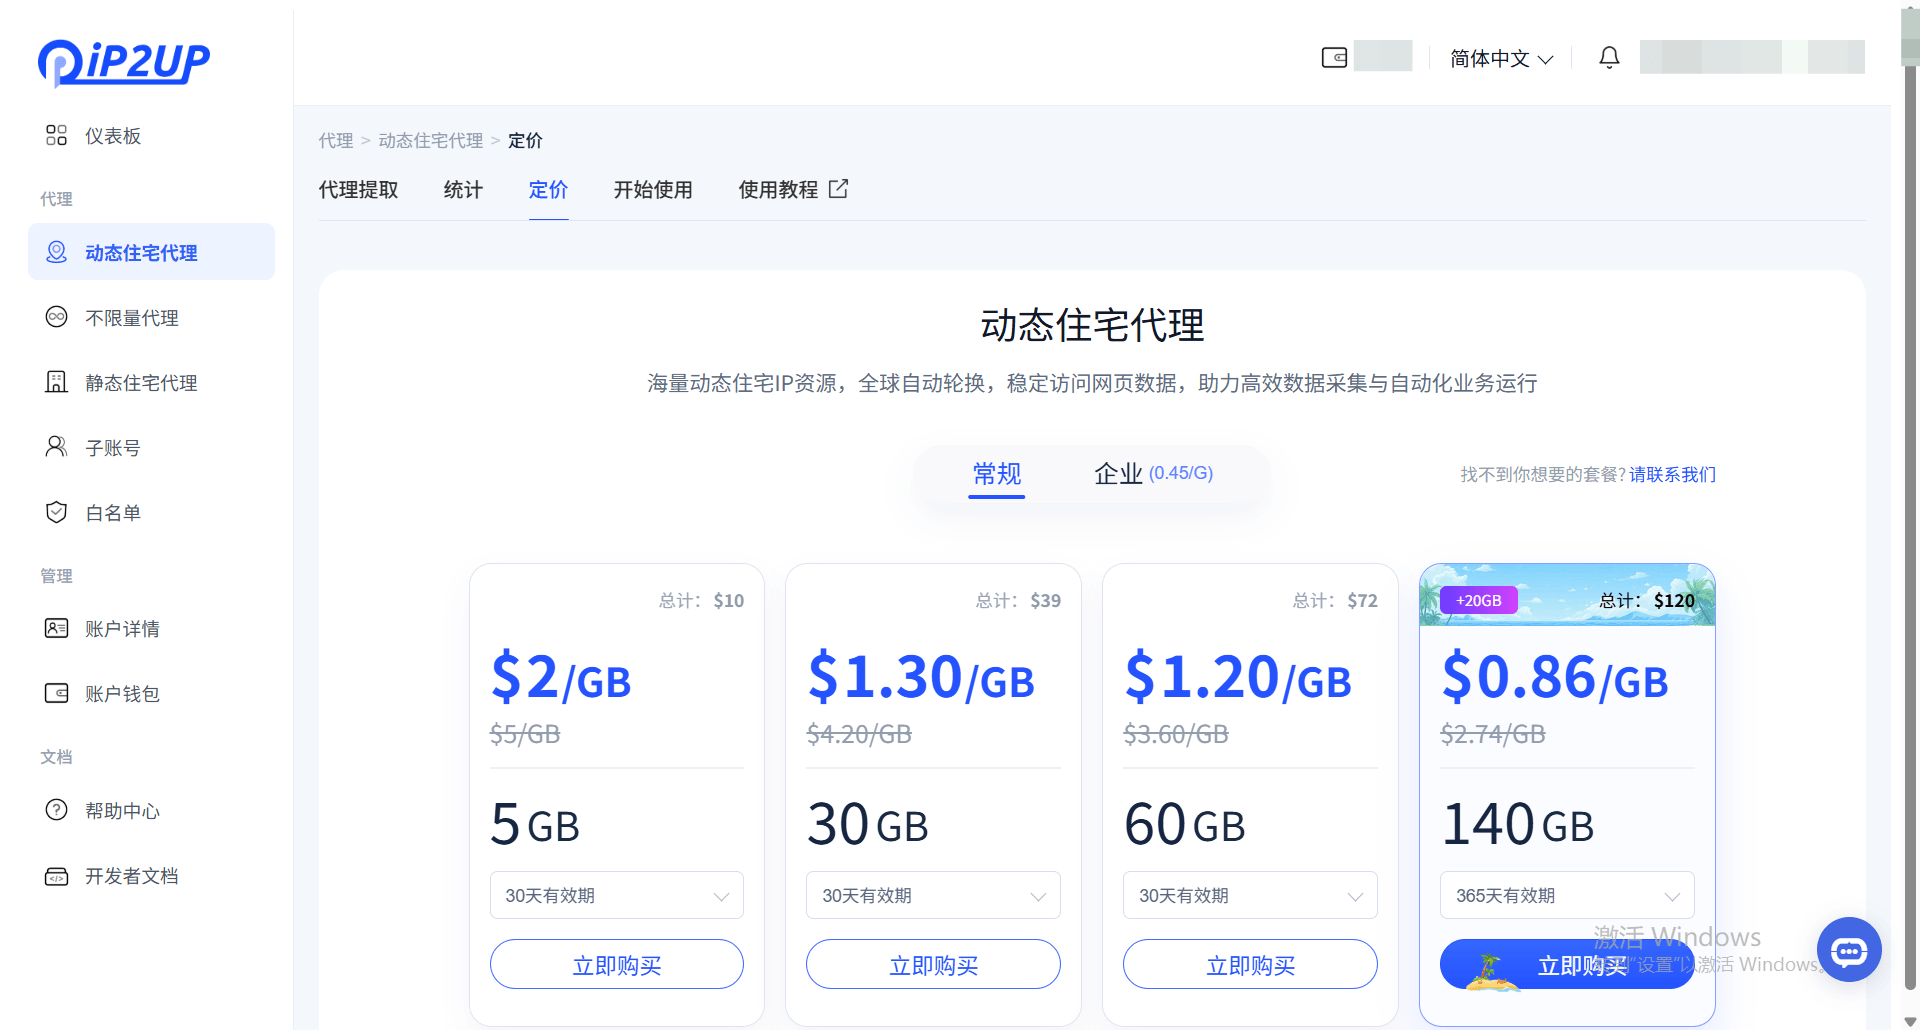Click the 总计: $72 label
Screen dimensions: 1920x1030
pyautogui.click(x=1335, y=600)
